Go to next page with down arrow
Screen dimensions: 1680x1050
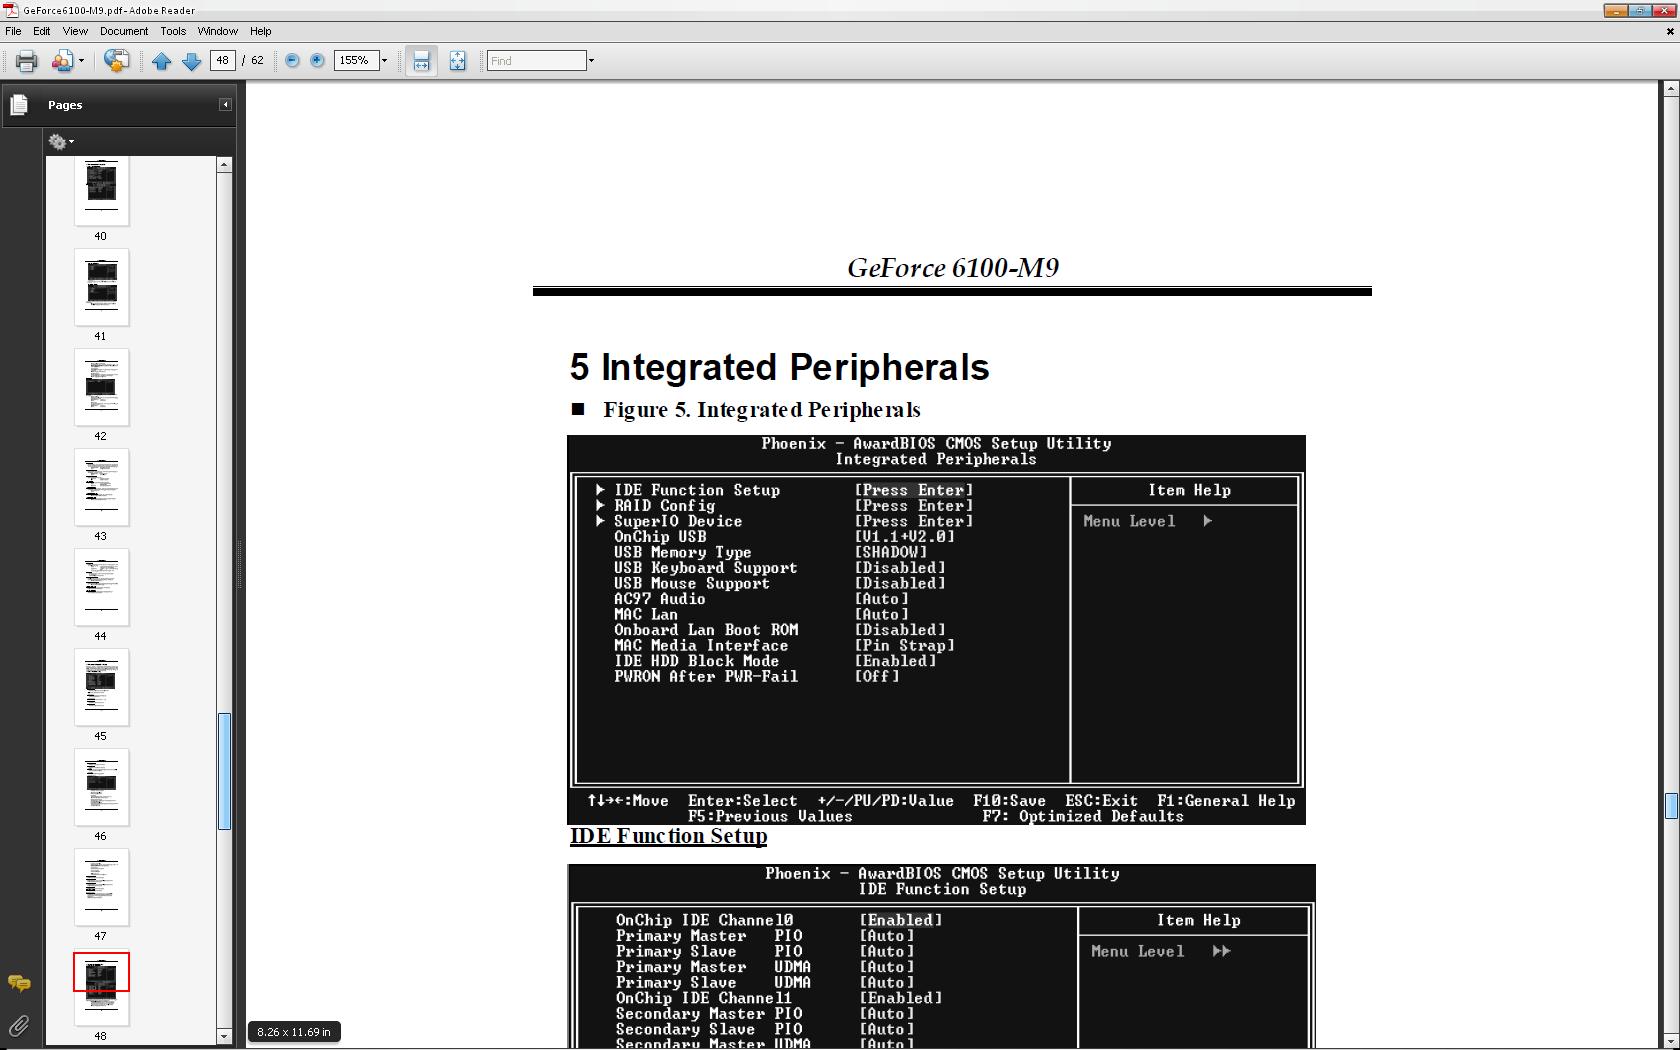point(191,61)
